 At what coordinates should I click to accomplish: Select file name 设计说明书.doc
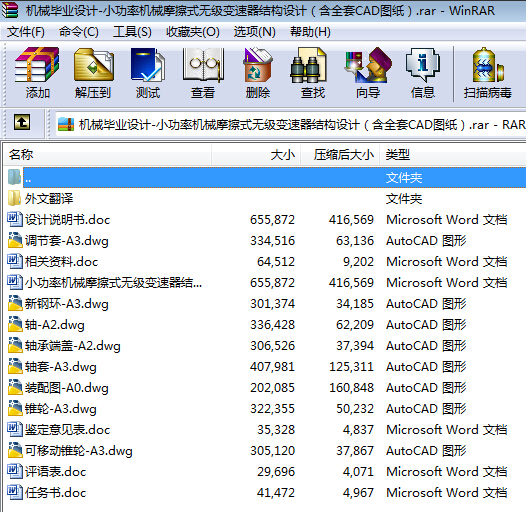pos(67,220)
